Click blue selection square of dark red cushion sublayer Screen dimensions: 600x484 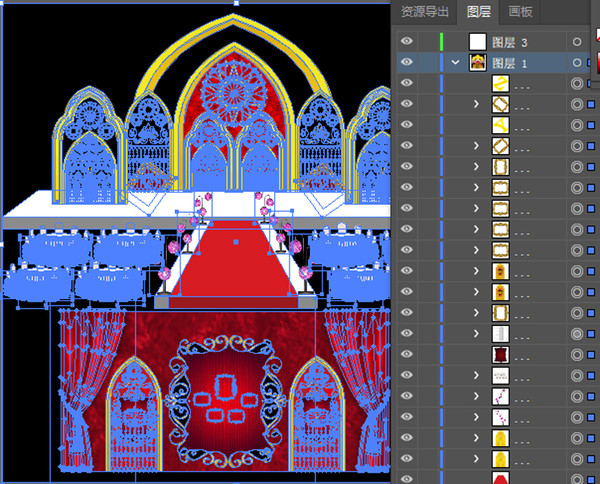(x=591, y=355)
